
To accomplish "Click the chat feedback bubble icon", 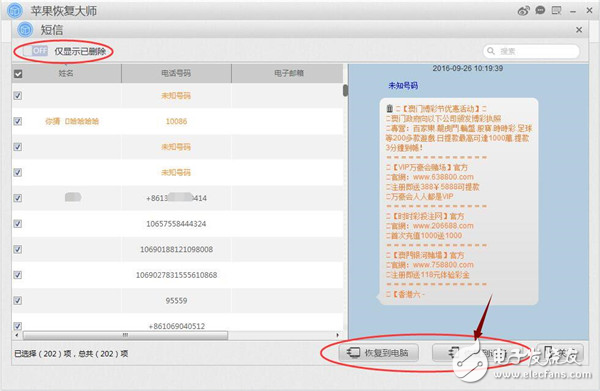I will point(540,10).
